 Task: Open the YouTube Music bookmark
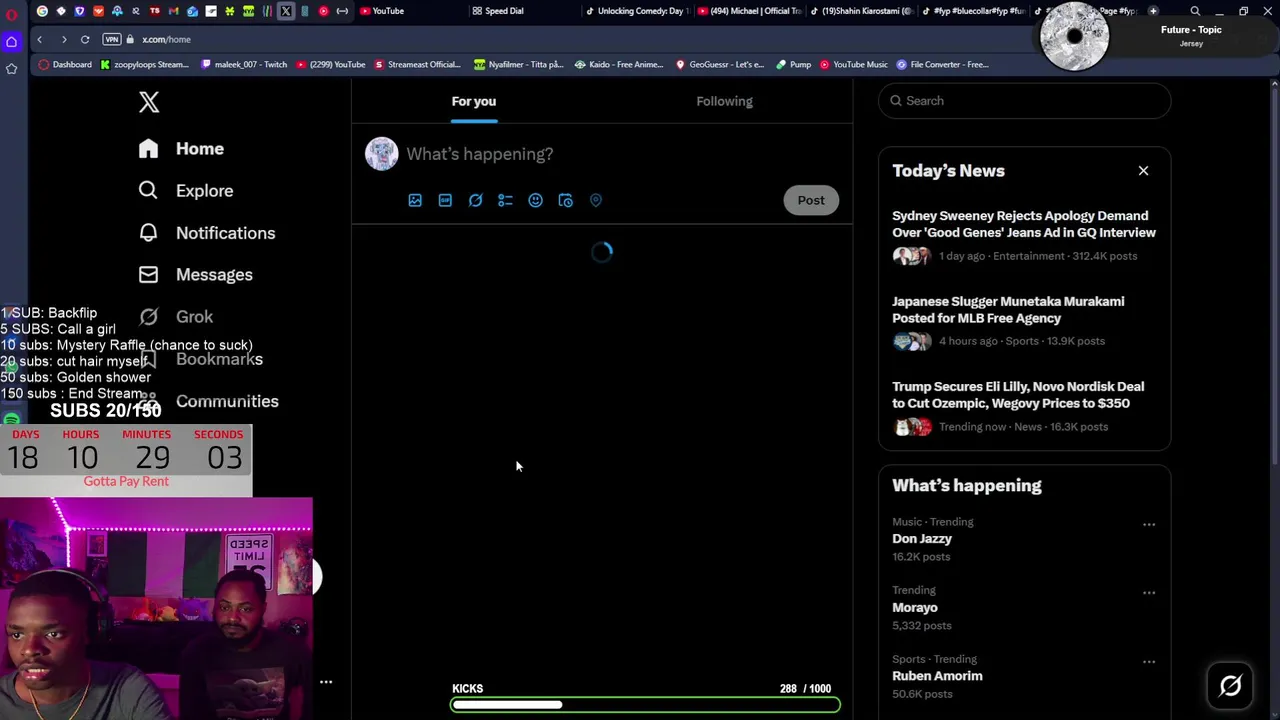click(x=853, y=64)
